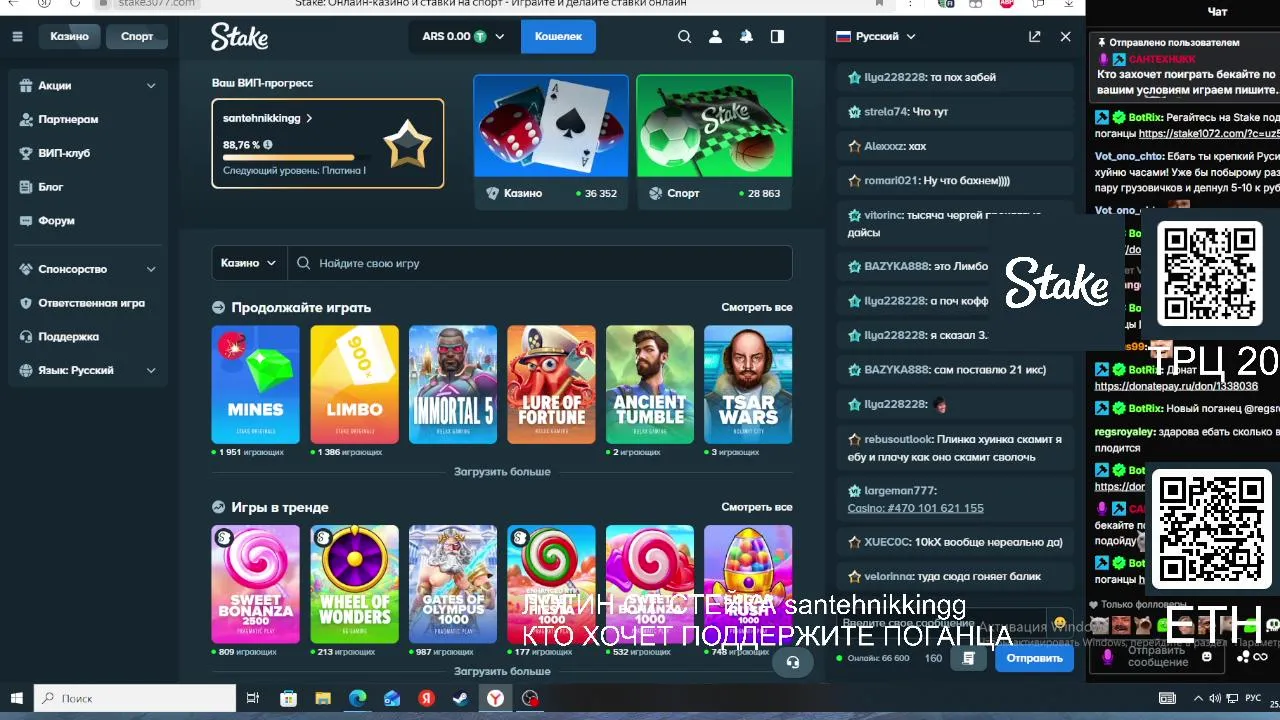The width and height of the screenshot is (1280, 720).
Task: Focus the Найдите свою игру search field
Action: point(540,263)
